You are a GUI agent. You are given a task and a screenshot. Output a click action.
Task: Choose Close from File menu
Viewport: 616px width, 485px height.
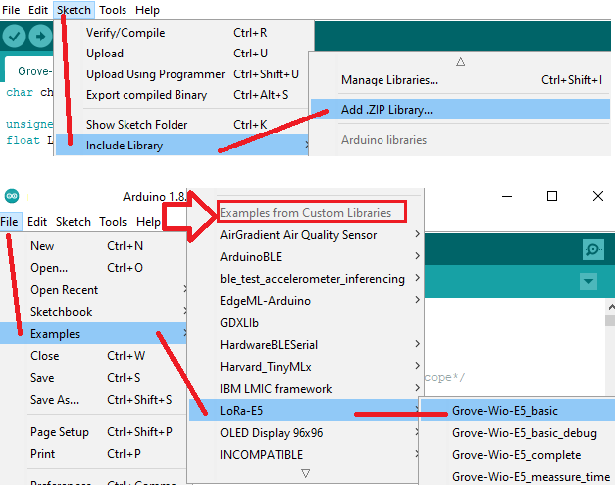[93, 356]
